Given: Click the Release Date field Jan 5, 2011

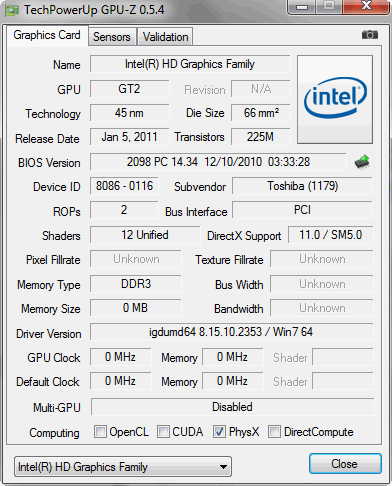Looking at the screenshot, I should pos(129,137).
